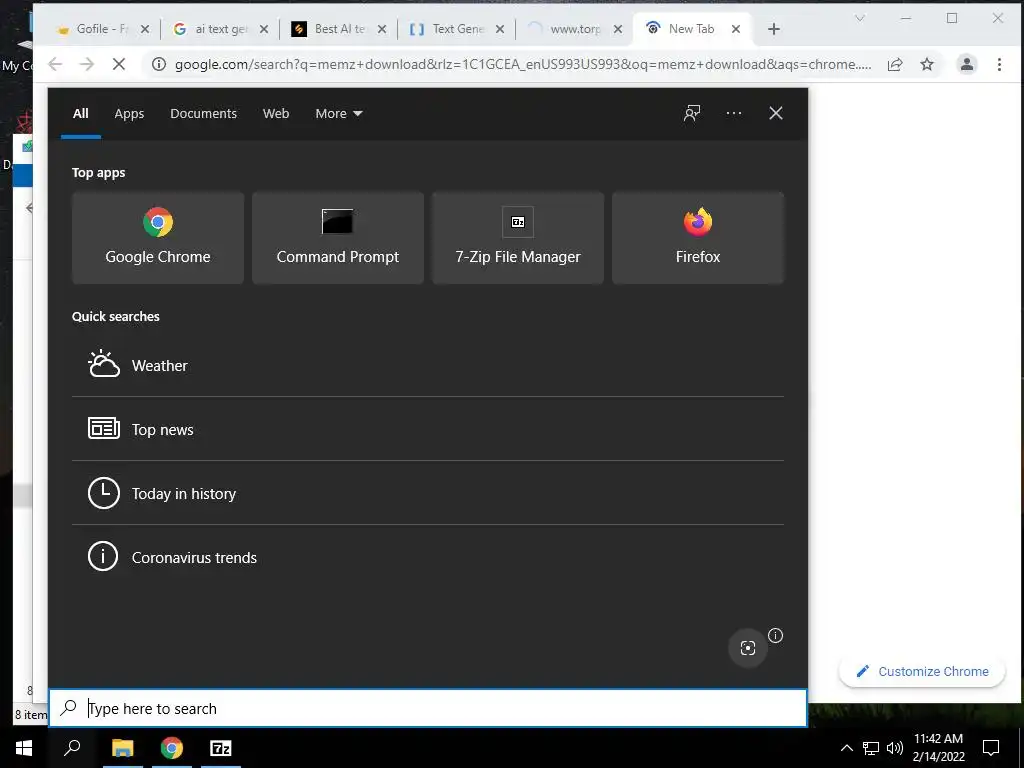The height and width of the screenshot is (768, 1024).
Task: Close the Windows search panel
Action: (x=776, y=113)
